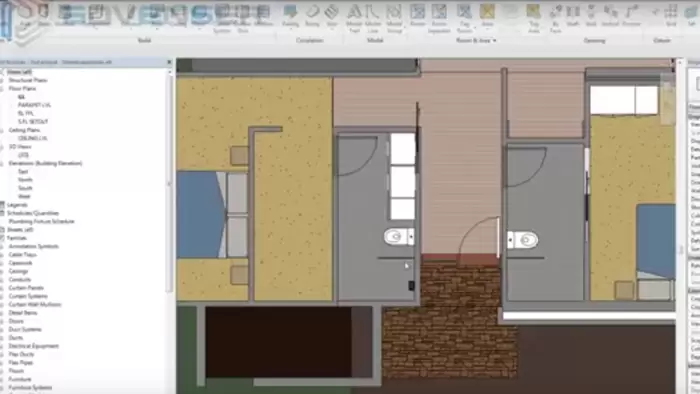The image size is (700, 394).
Task: Expand the Doors family category
Action: pos(2,321)
